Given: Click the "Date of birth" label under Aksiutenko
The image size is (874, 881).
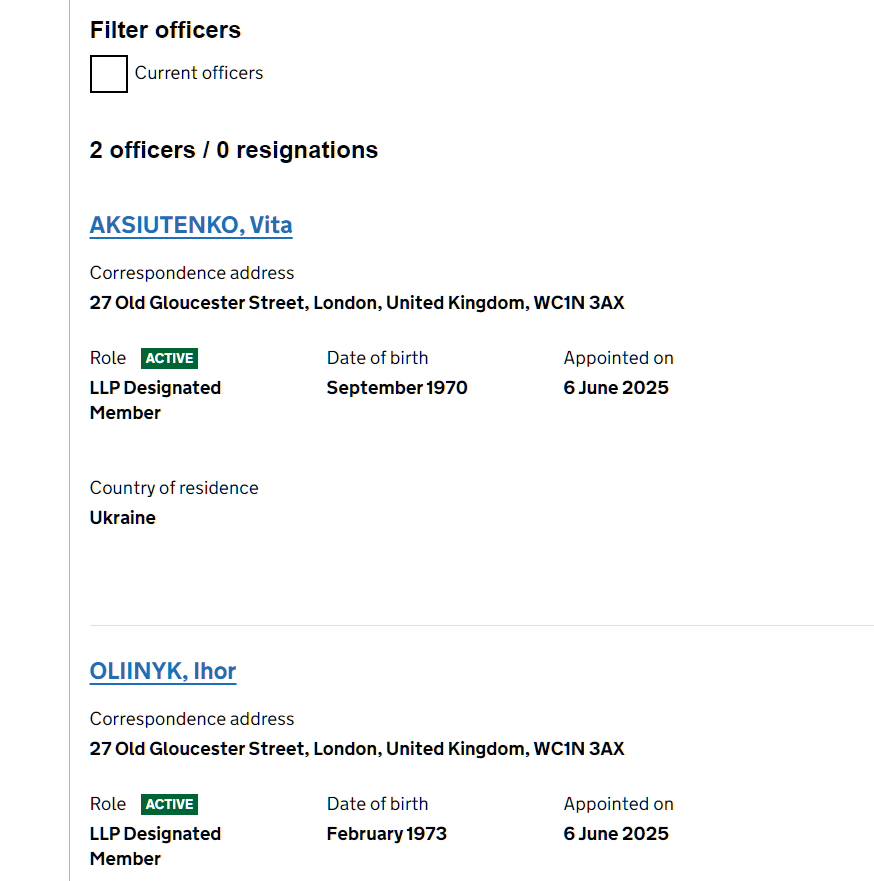Looking at the screenshot, I should [x=377, y=358].
